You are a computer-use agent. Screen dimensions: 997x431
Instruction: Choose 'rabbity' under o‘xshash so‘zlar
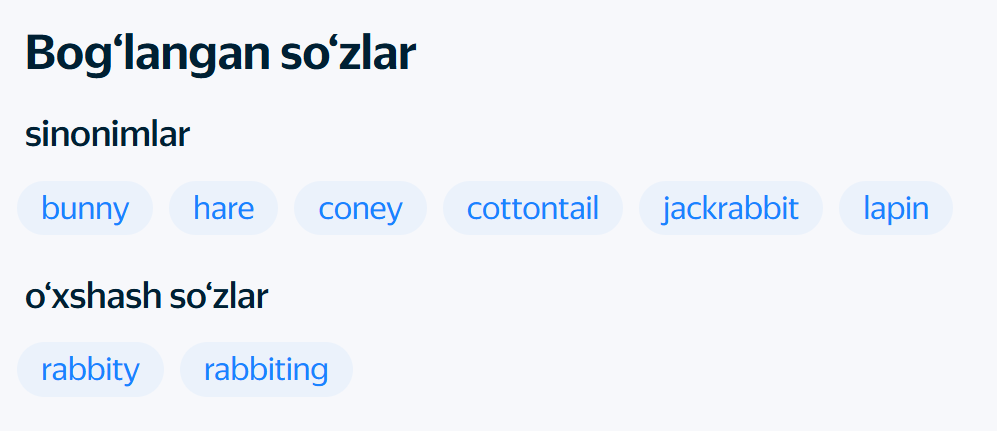point(90,369)
